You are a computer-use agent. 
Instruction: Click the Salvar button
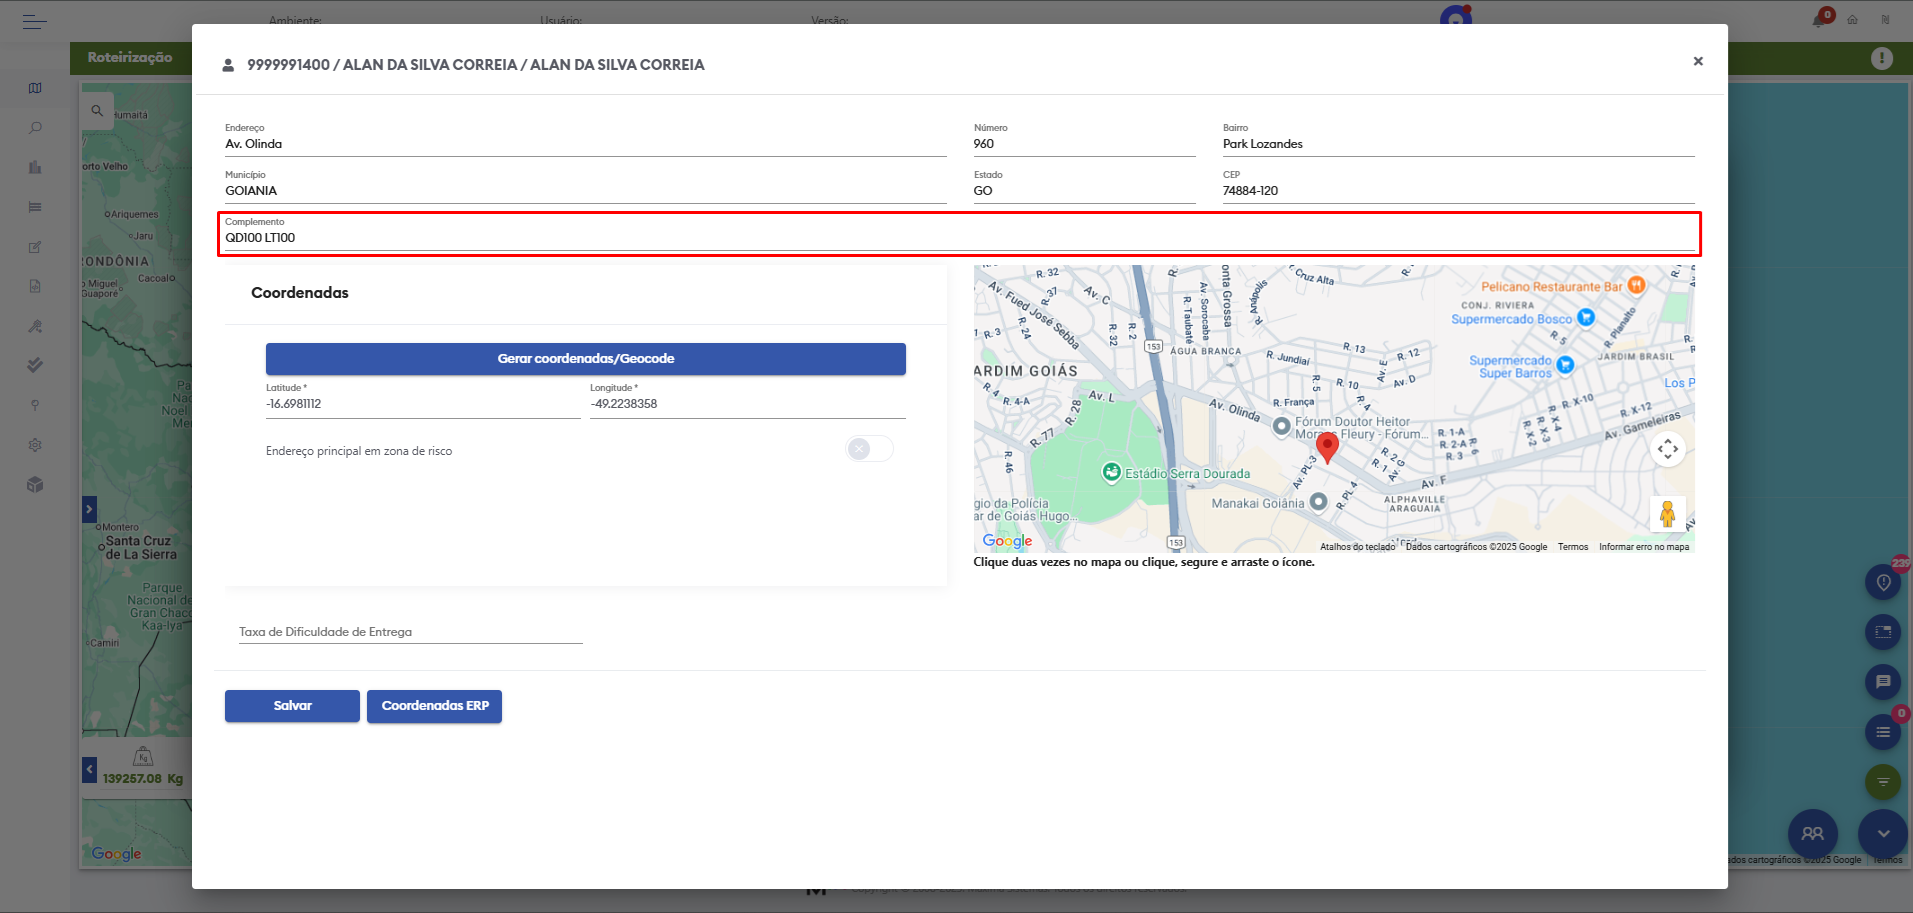[x=292, y=706]
